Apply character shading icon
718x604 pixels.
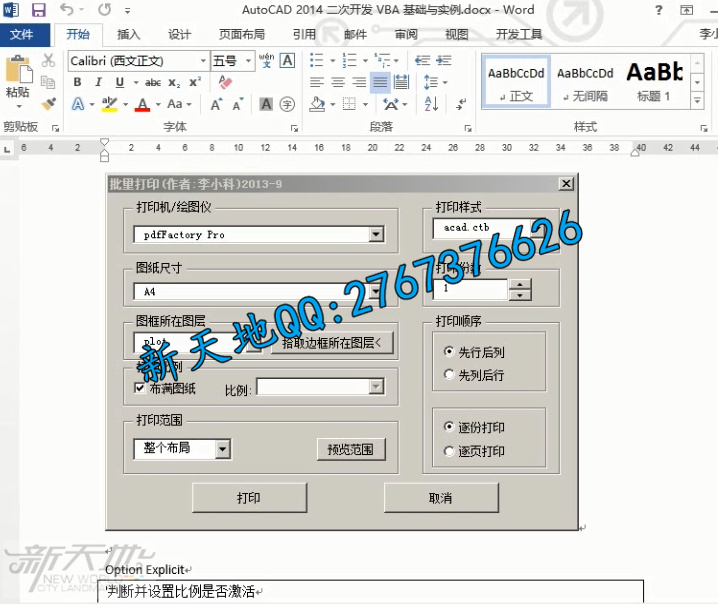point(266,104)
